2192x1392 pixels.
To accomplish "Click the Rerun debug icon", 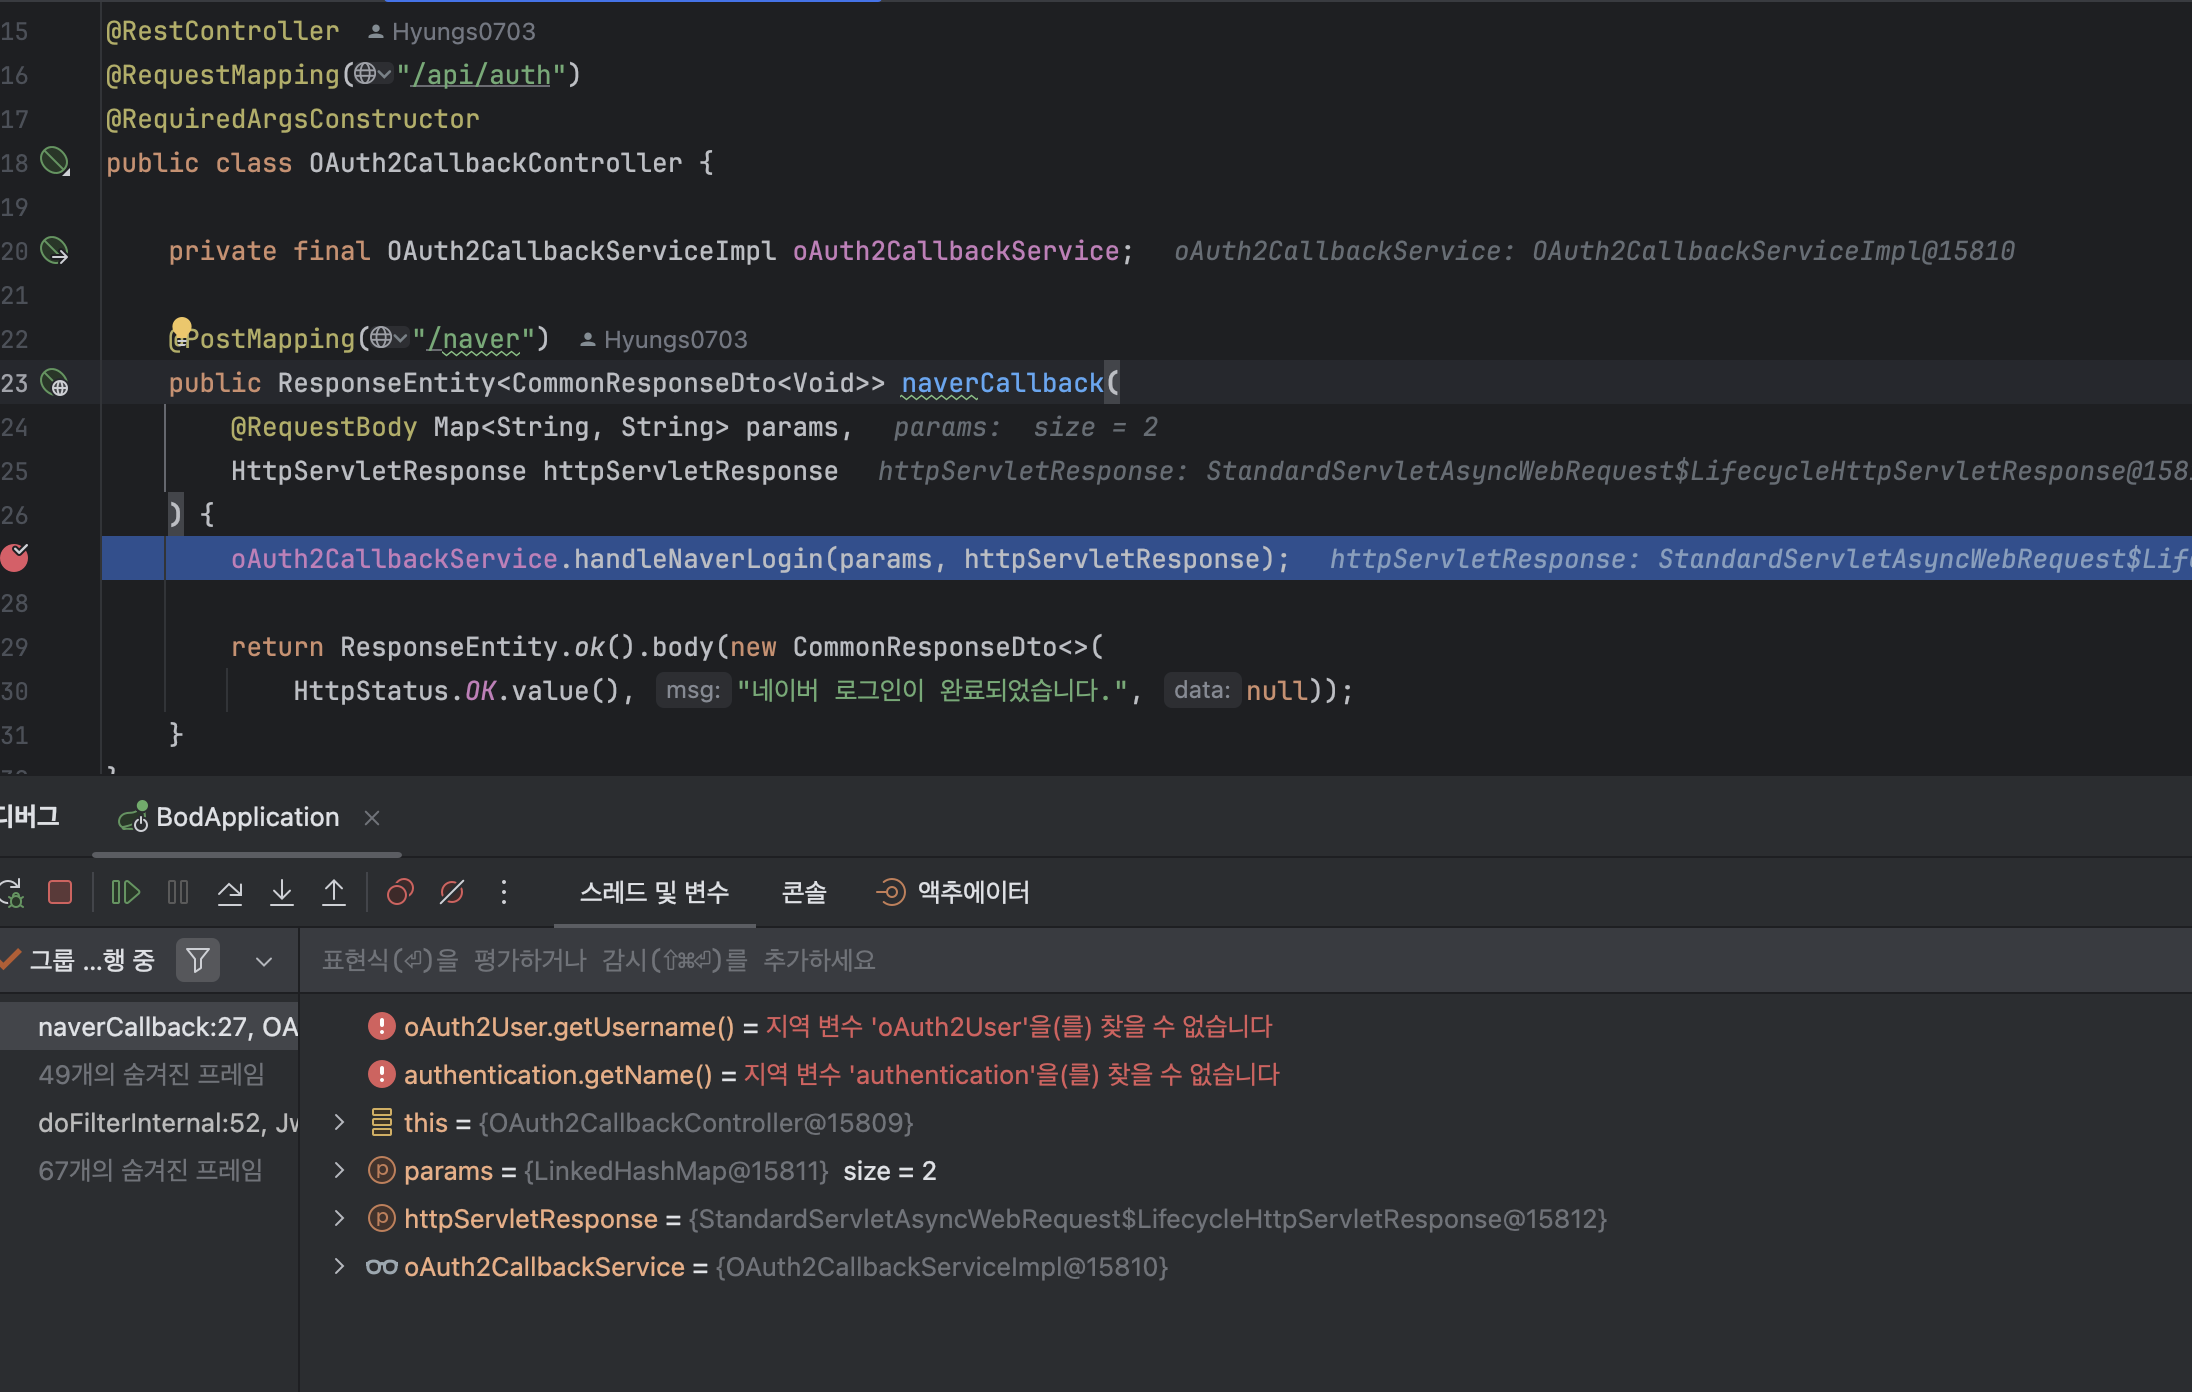I will coord(12,892).
